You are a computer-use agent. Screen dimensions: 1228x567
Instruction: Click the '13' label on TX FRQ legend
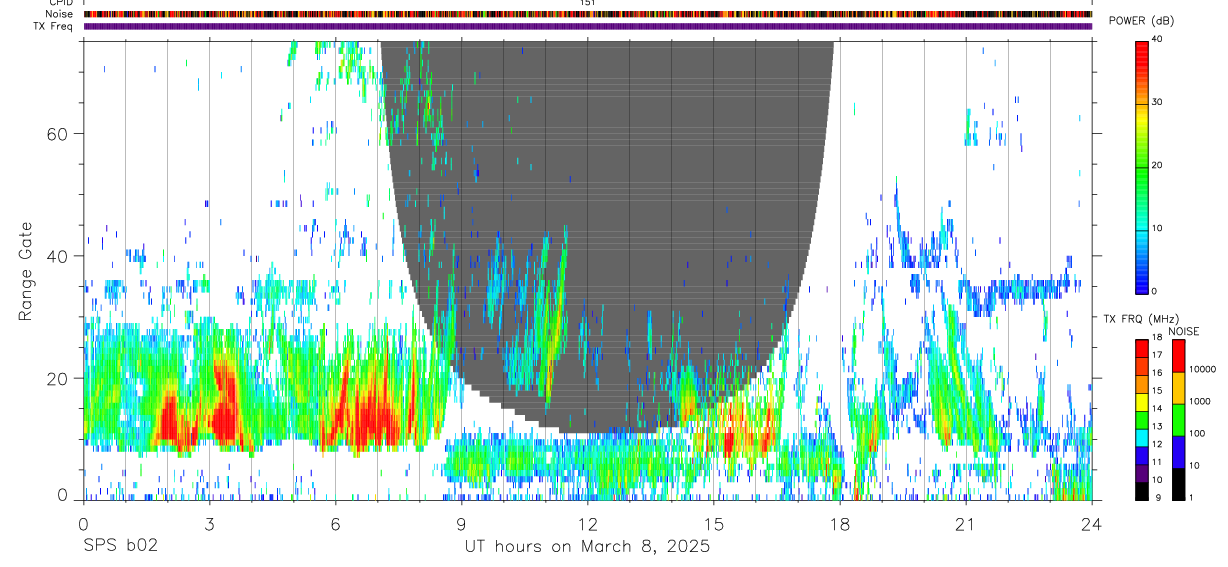coord(1155,427)
